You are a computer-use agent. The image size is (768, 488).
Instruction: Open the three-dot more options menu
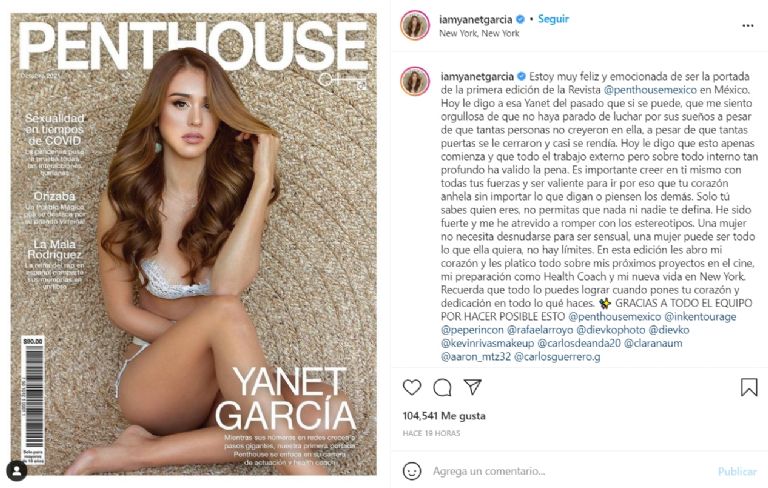[x=747, y=25]
